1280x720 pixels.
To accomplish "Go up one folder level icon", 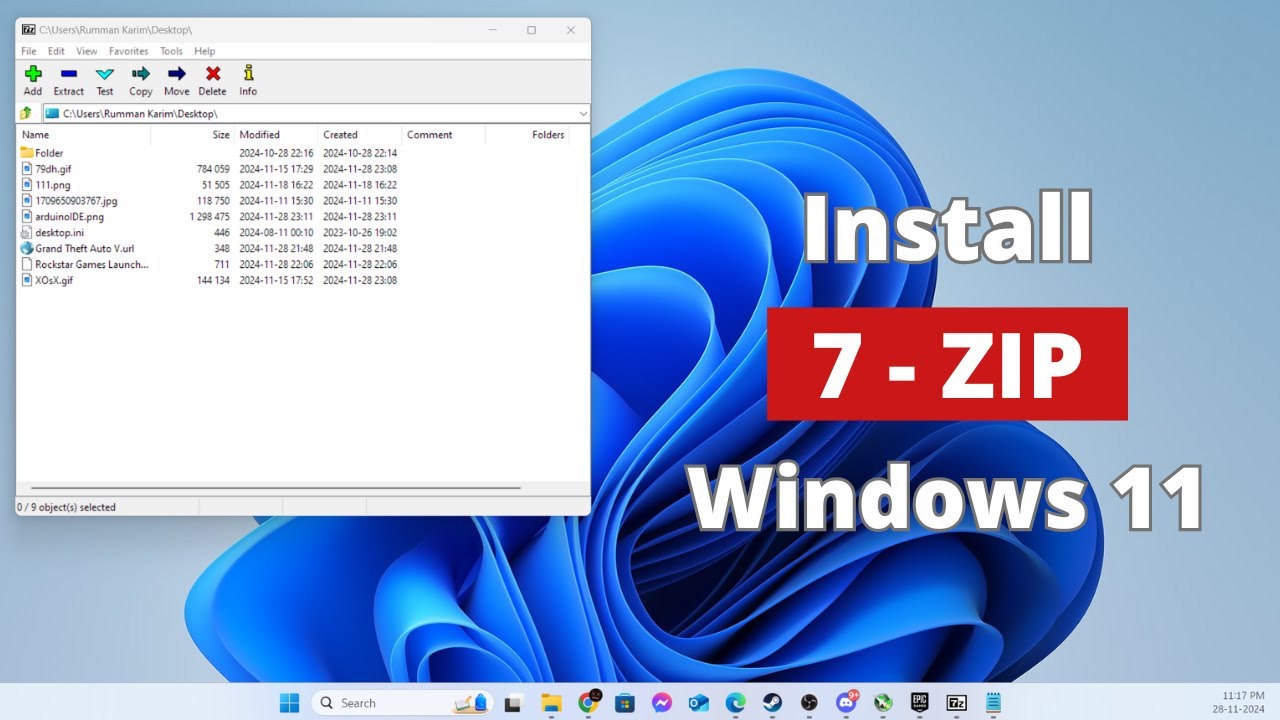I will [27, 113].
